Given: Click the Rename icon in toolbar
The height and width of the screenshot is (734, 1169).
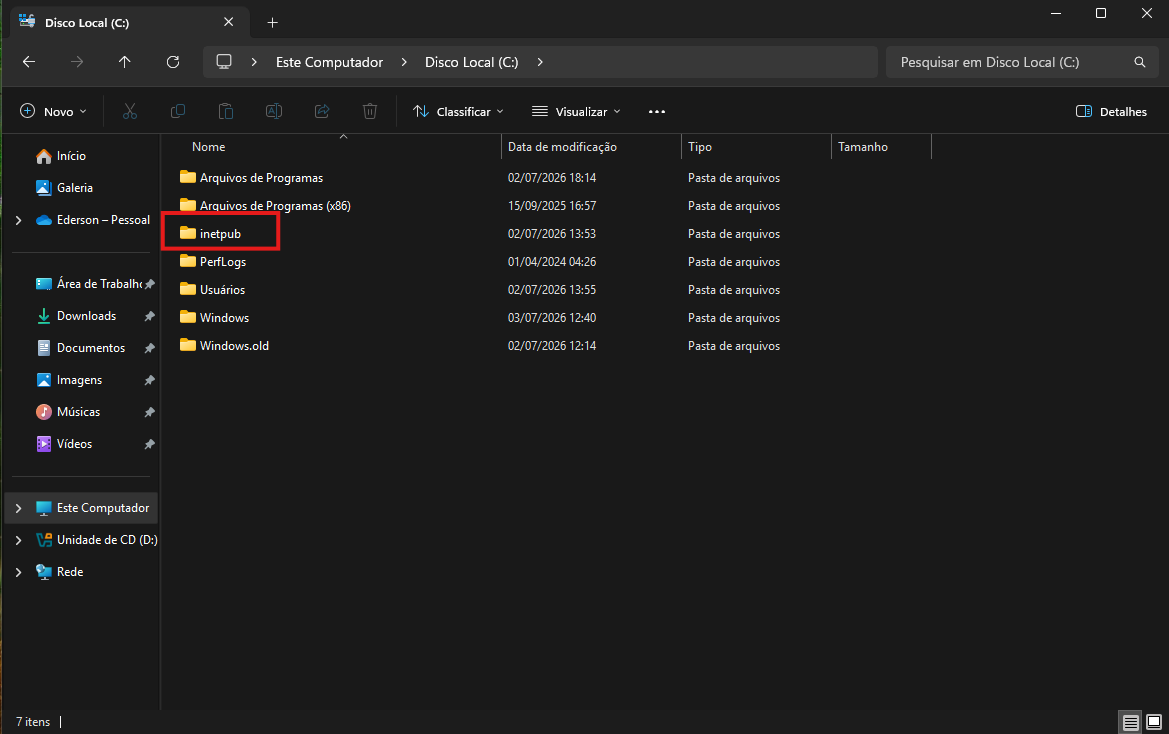Looking at the screenshot, I should click(x=274, y=112).
